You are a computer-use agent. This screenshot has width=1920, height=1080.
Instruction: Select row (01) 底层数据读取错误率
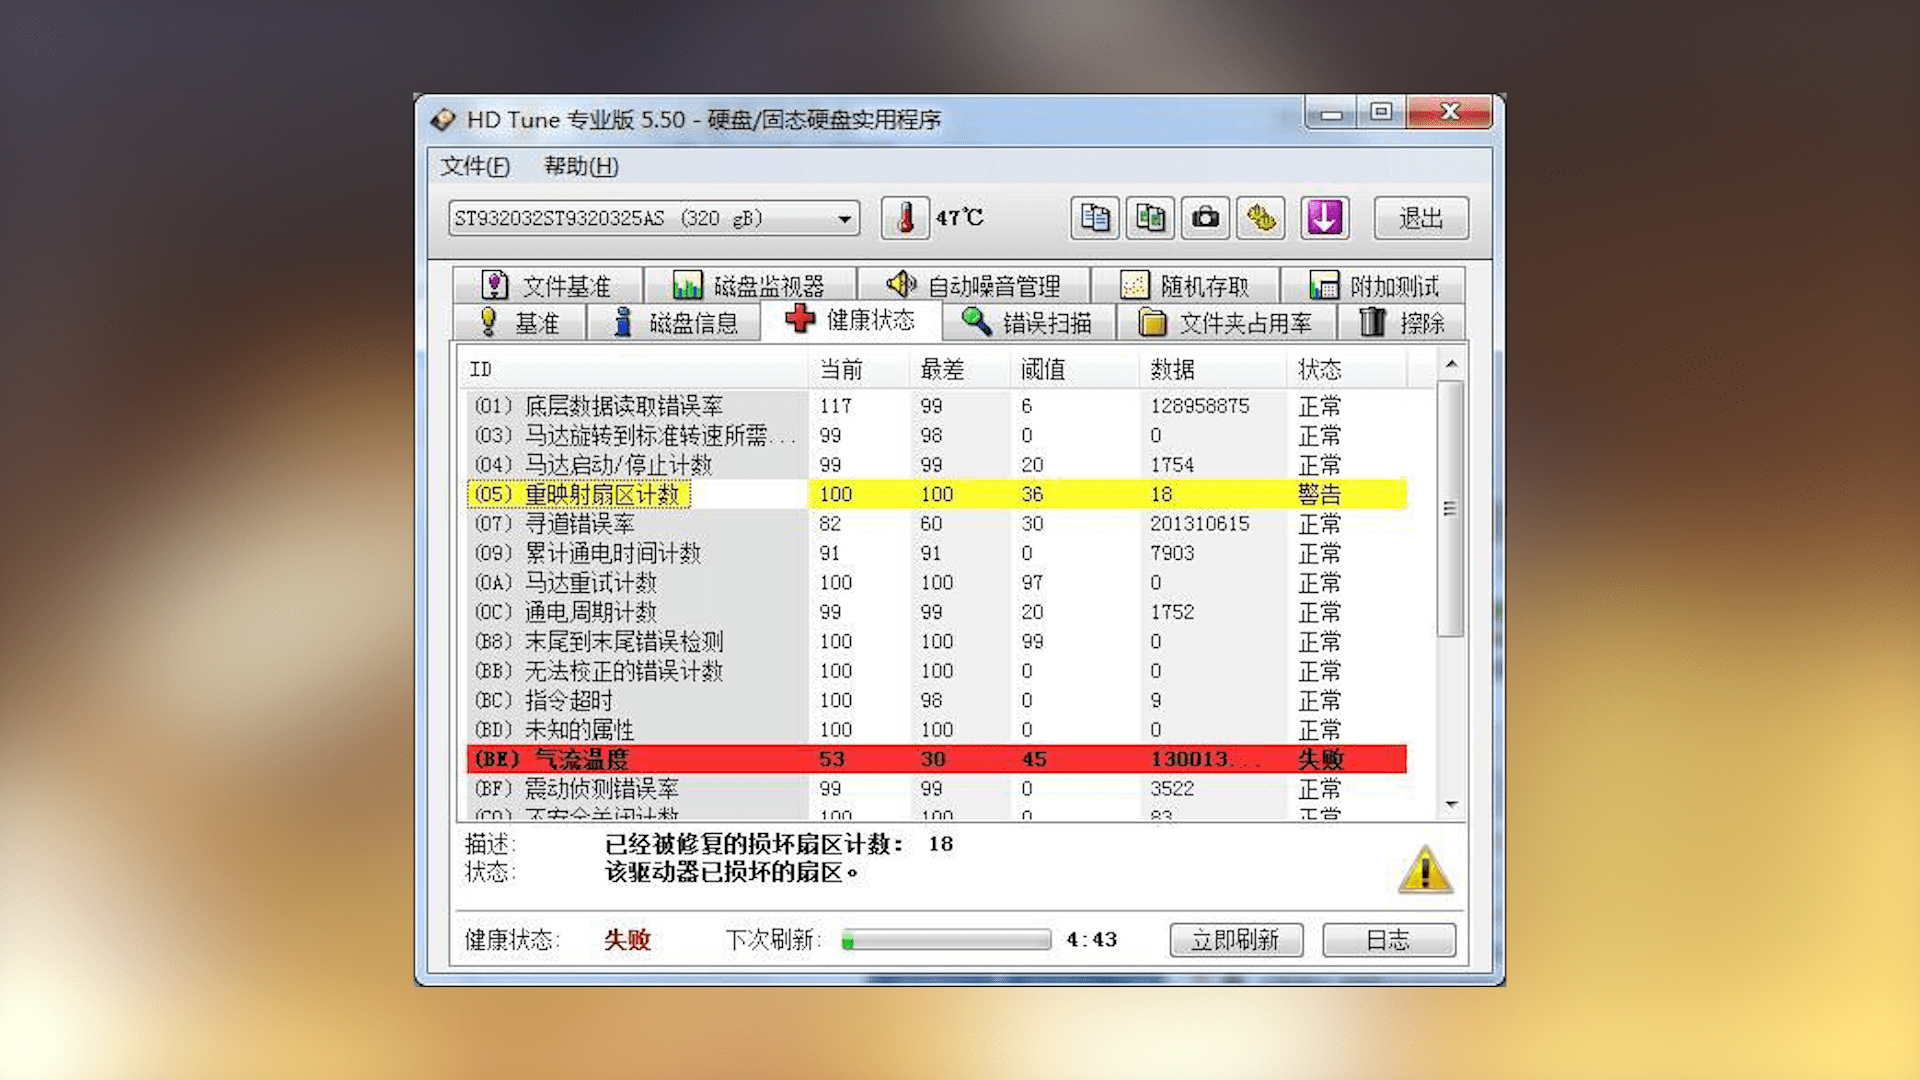coord(937,406)
